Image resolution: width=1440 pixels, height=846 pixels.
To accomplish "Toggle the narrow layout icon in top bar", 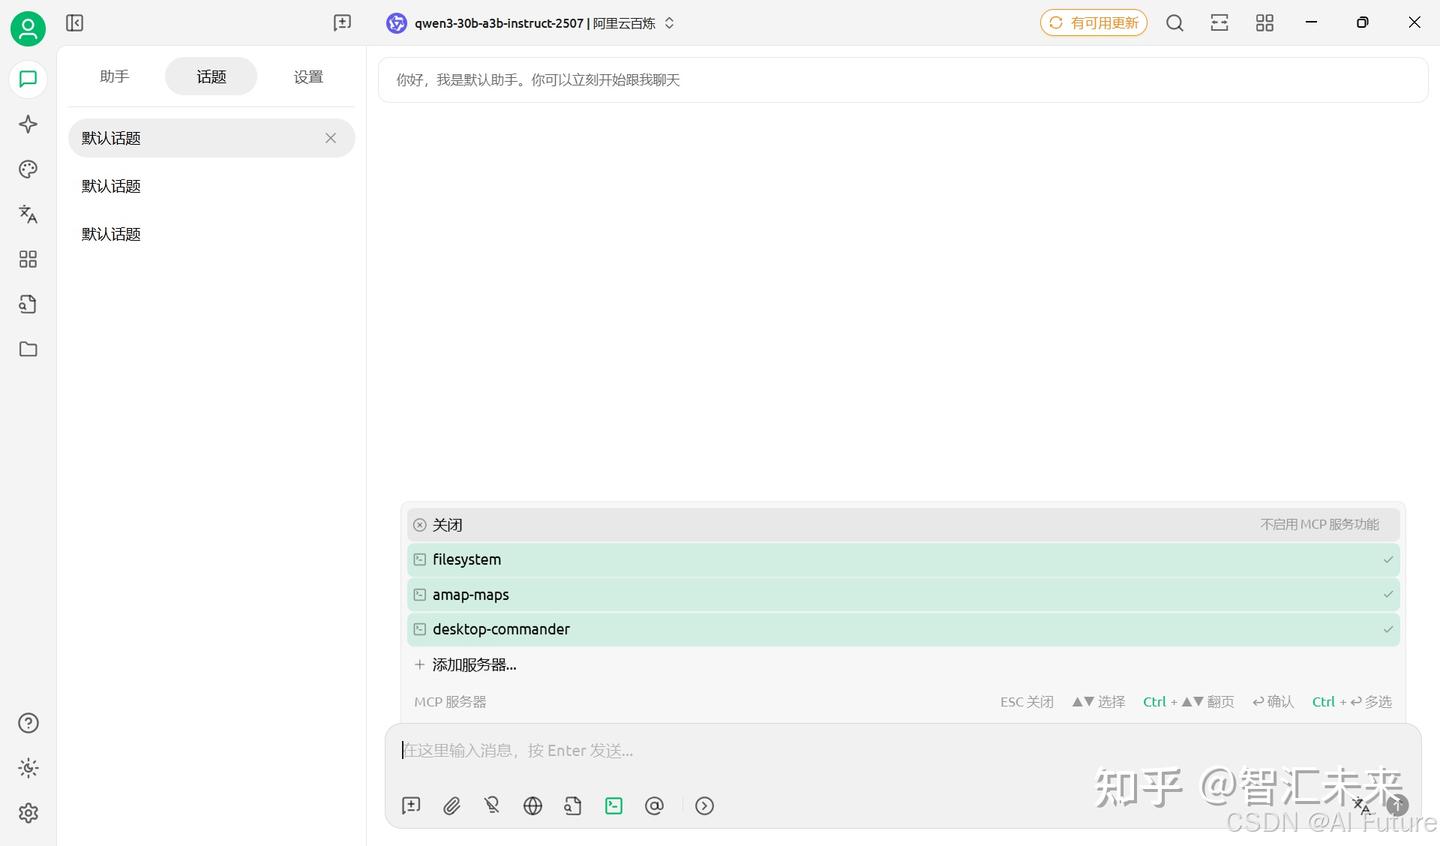I will pyautogui.click(x=1220, y=23).
